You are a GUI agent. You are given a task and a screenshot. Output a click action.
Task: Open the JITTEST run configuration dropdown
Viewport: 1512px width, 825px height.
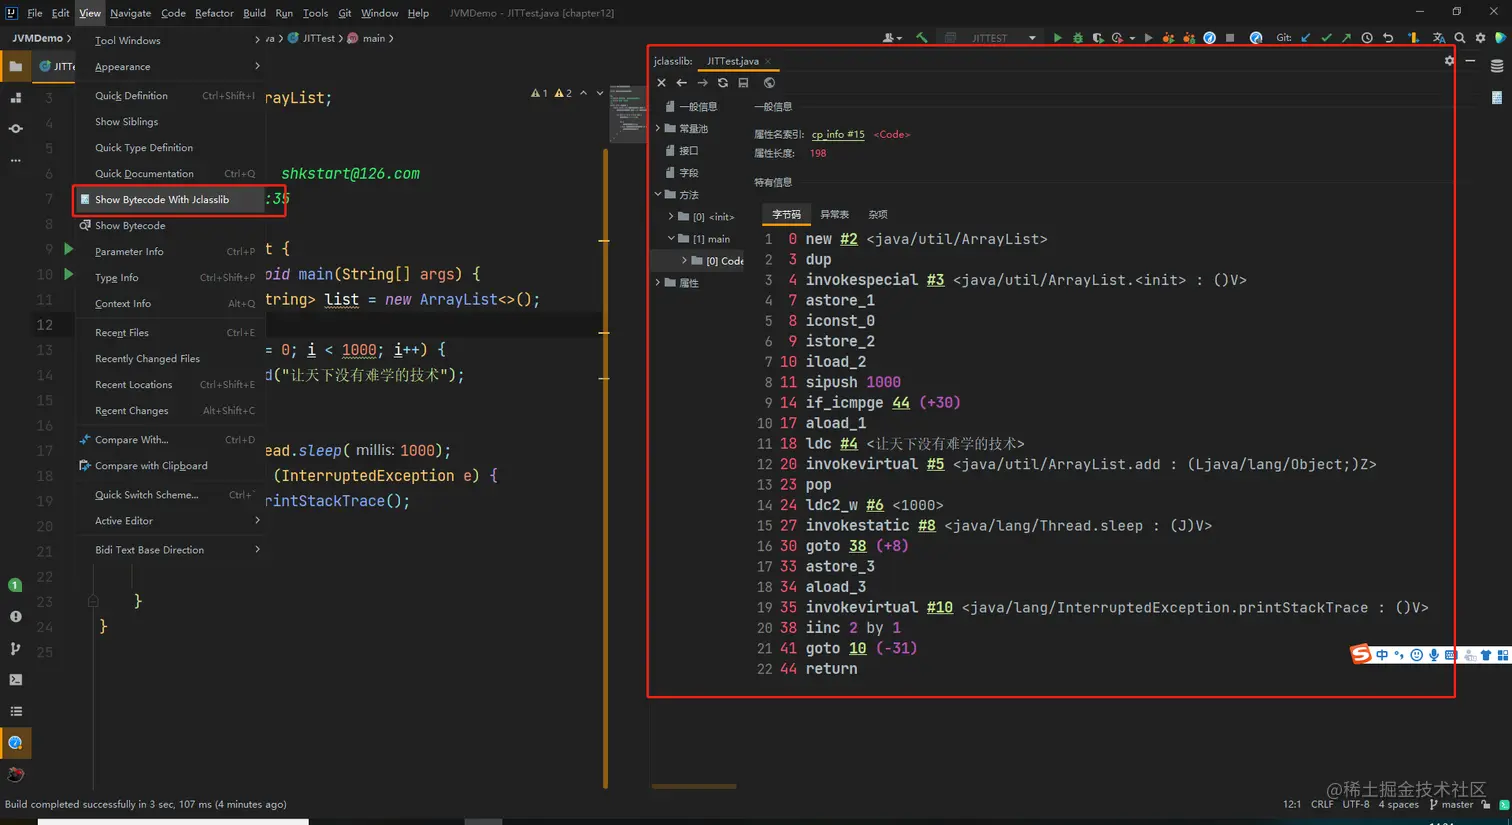[991, 38]
